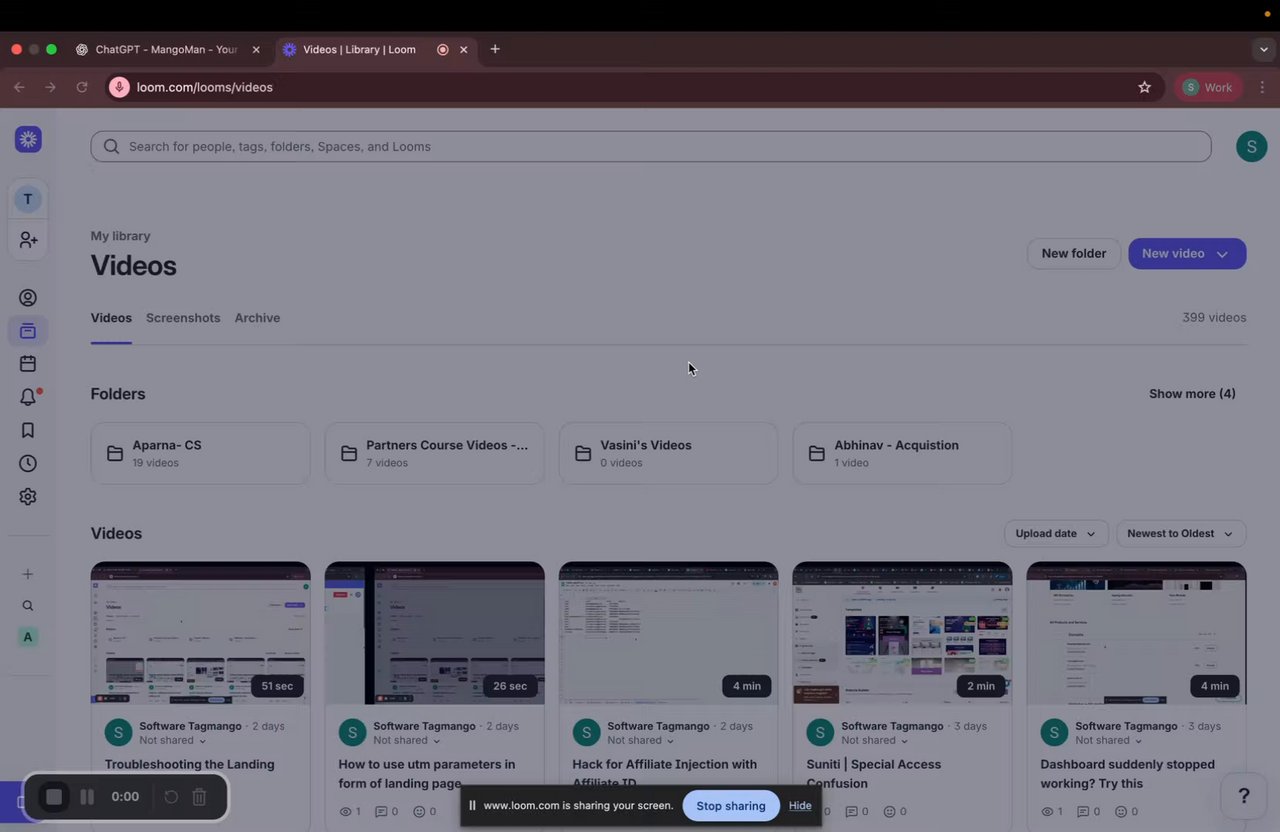Click the green A avatar in sidebar
The height and width of the screenshot is (832, 1280).
tap(28, 637)
